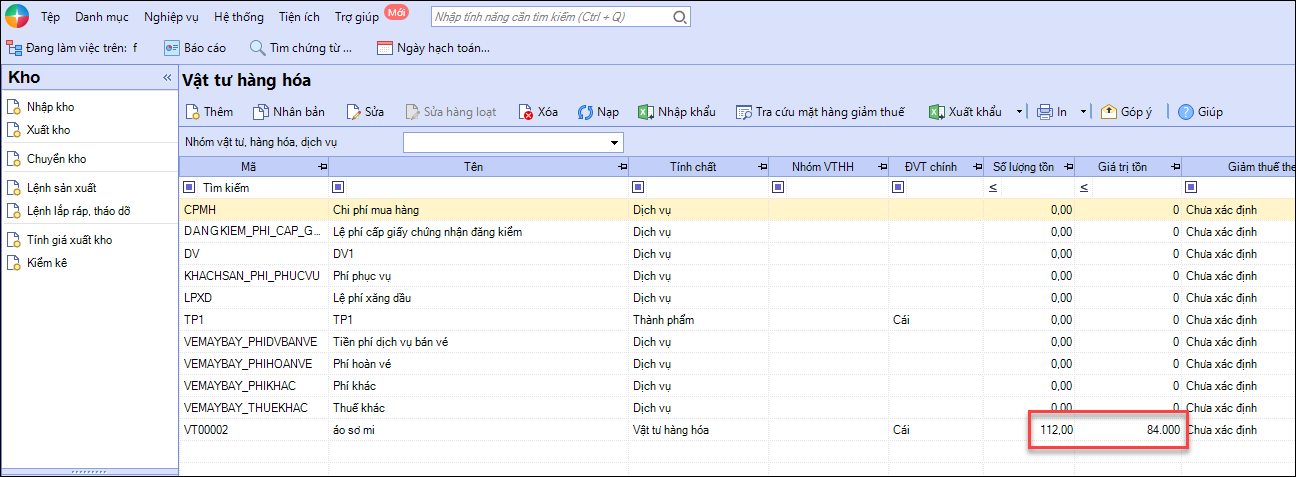This screenshot has height=477, width=1296.
Task: Open the Xuất khẩu dropdown arrow
Action: tap(1019, 112)
